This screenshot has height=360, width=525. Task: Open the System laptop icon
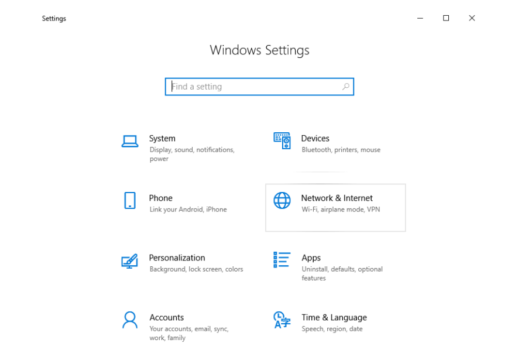coord(130,141)
